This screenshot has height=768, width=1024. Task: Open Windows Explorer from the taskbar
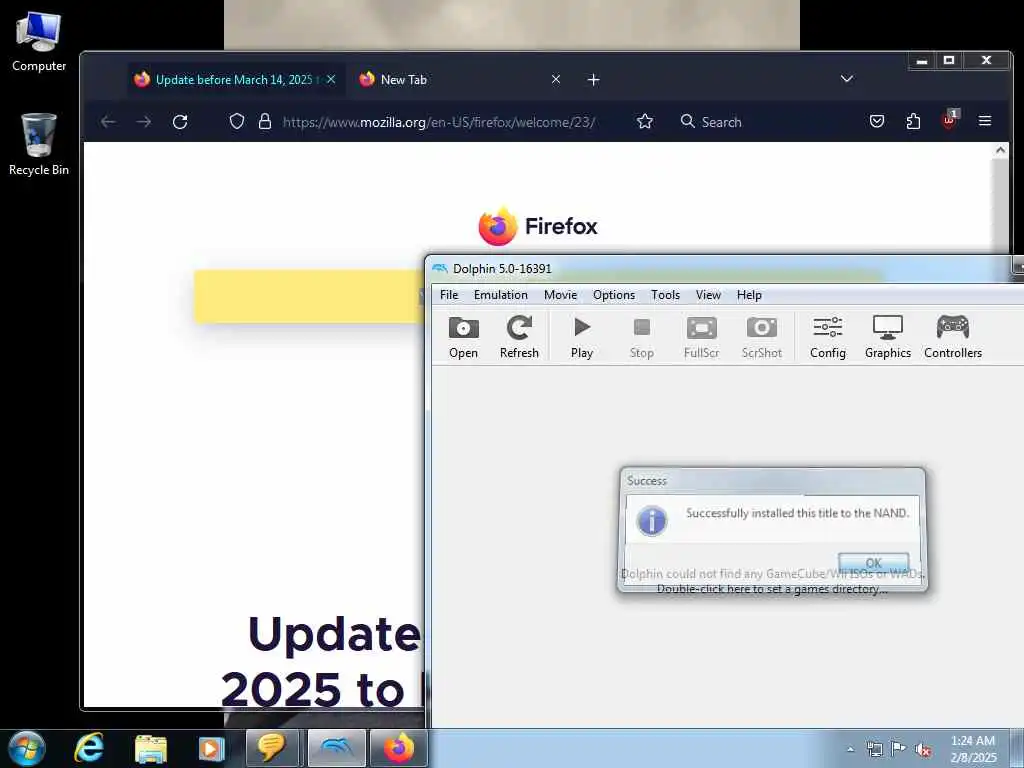(x=151, y=748)
